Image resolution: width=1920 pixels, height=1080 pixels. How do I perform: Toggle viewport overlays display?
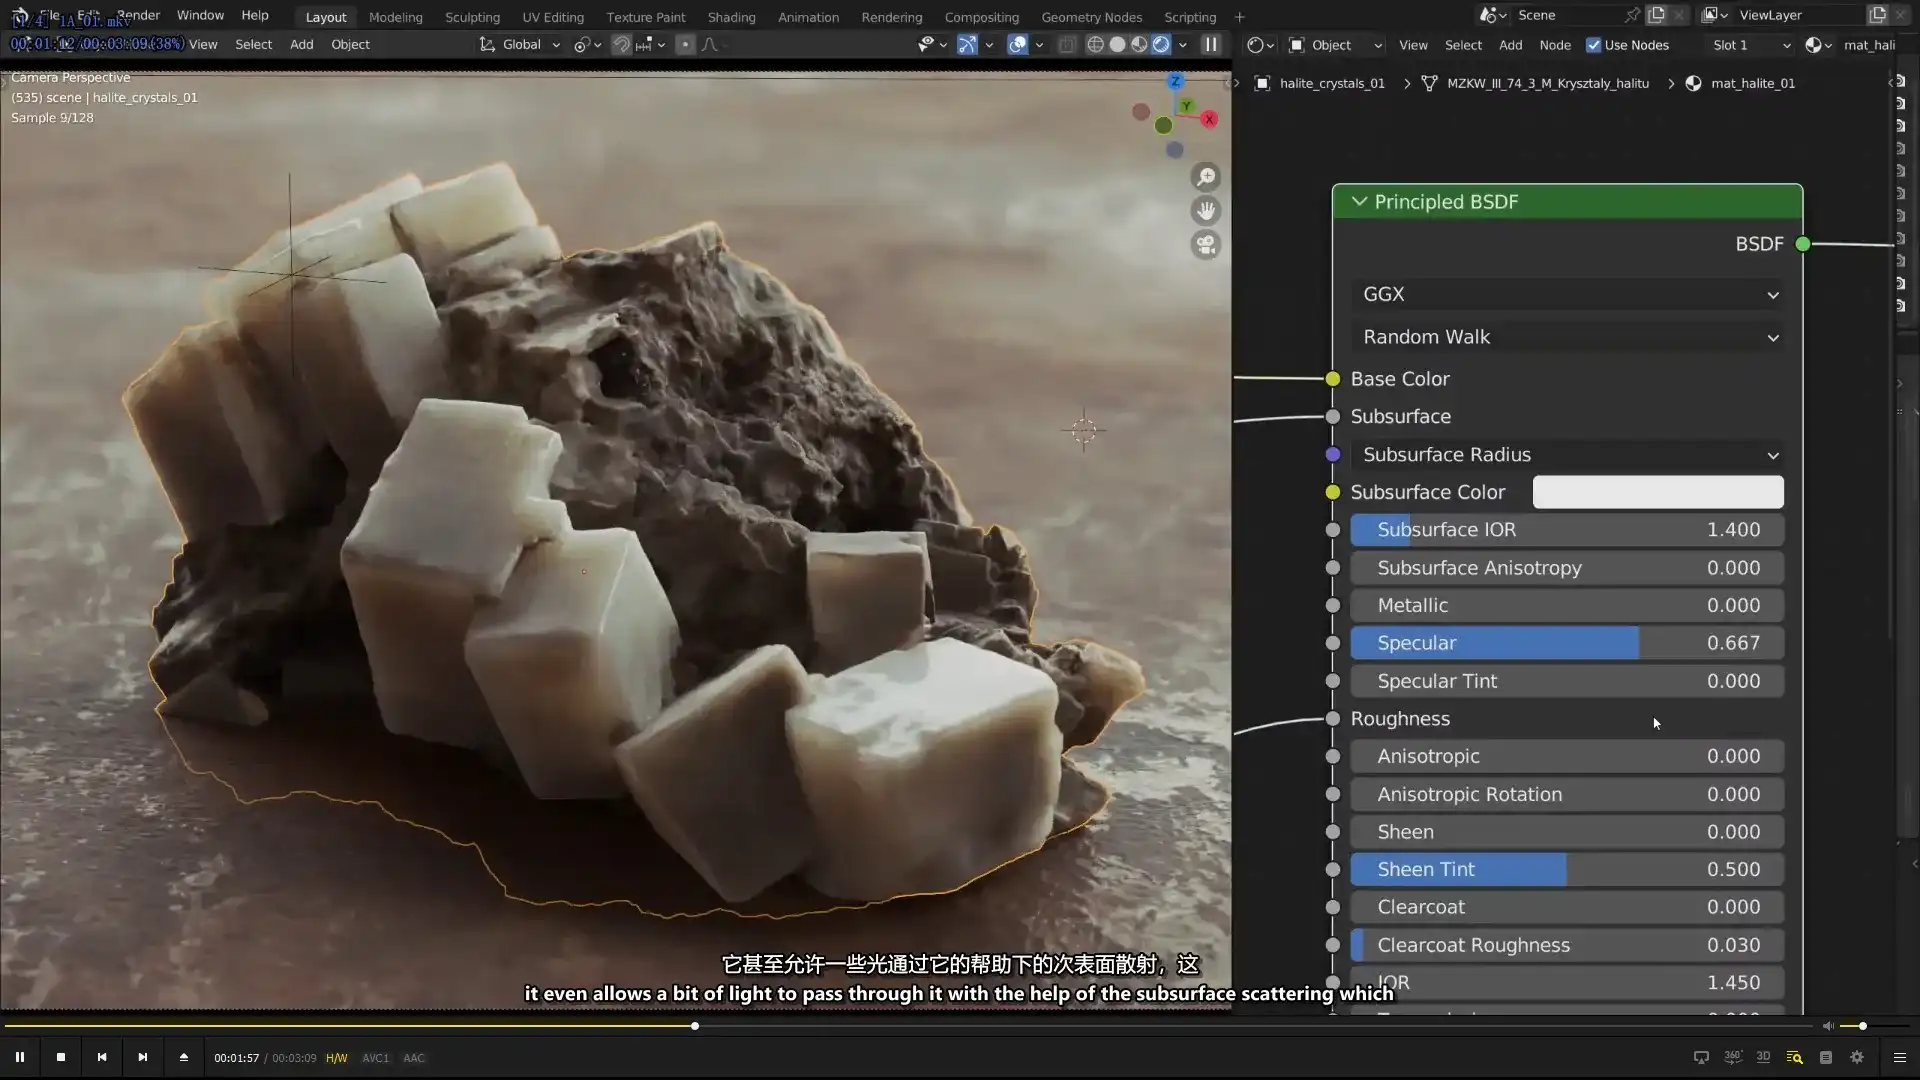point(1018,44)
